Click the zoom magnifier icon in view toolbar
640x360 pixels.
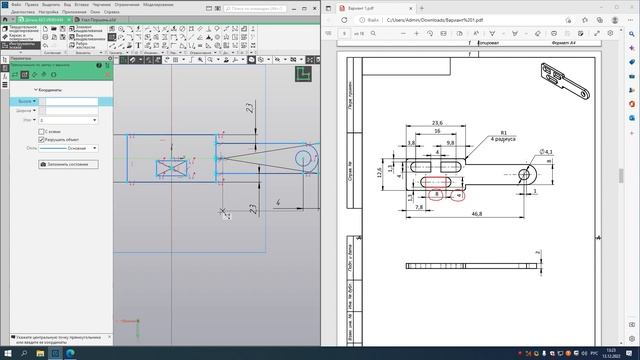[210, 60]
